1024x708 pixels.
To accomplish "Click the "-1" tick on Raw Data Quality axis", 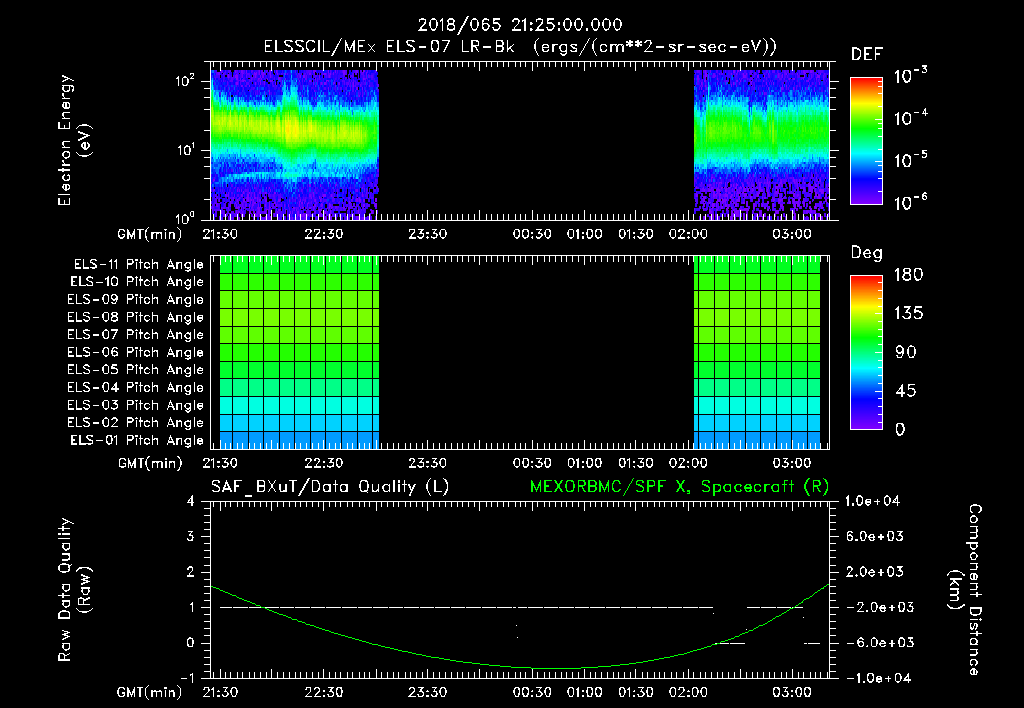I will point(187,678).
